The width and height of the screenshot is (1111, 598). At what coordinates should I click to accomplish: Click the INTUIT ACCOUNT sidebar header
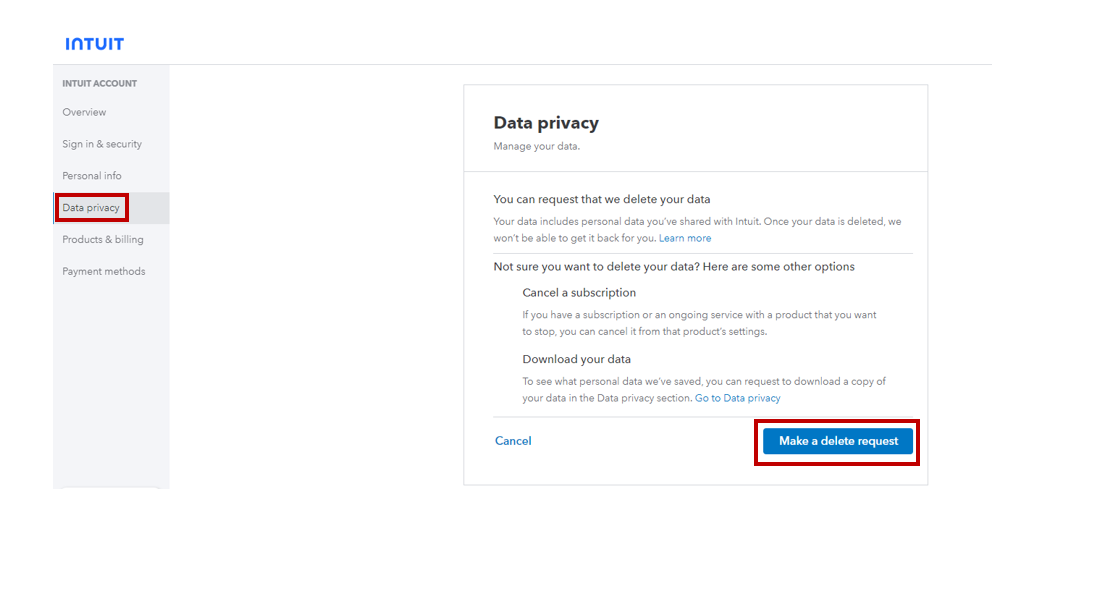(100, 84)
